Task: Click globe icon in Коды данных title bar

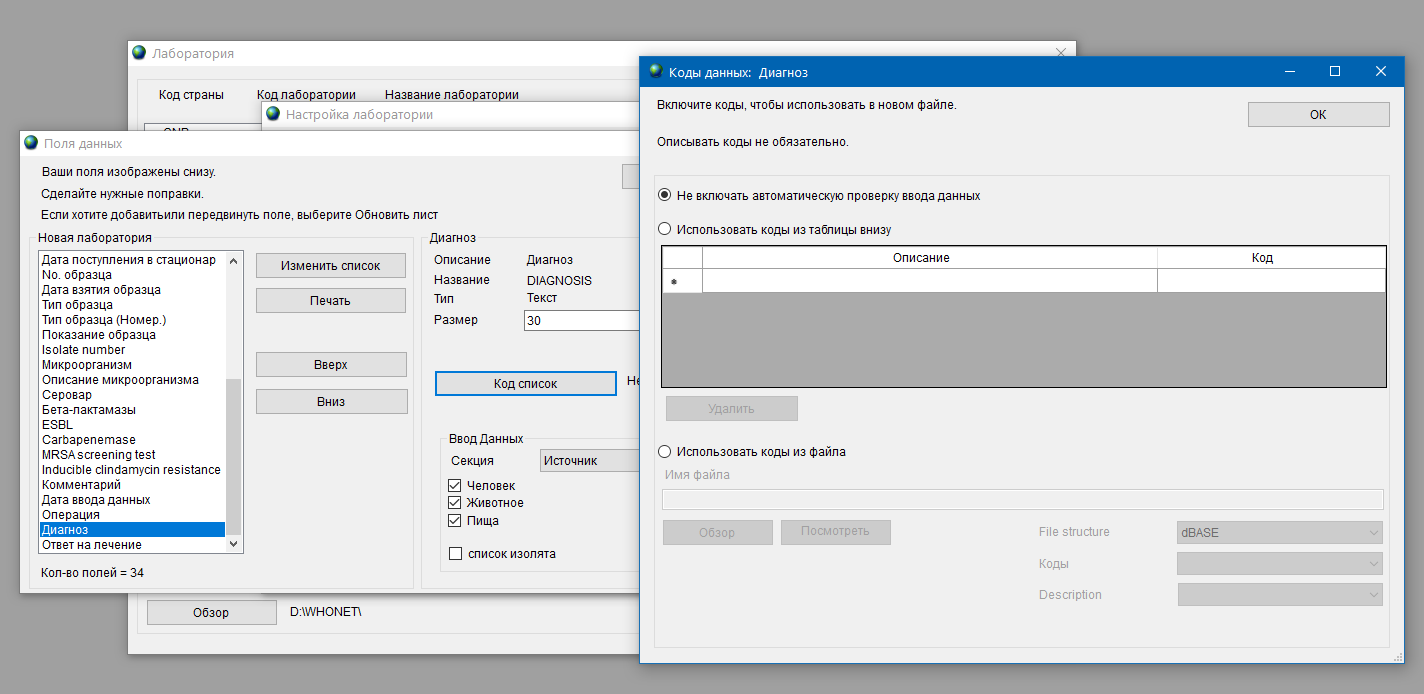Action: click(x=656, y=71)
